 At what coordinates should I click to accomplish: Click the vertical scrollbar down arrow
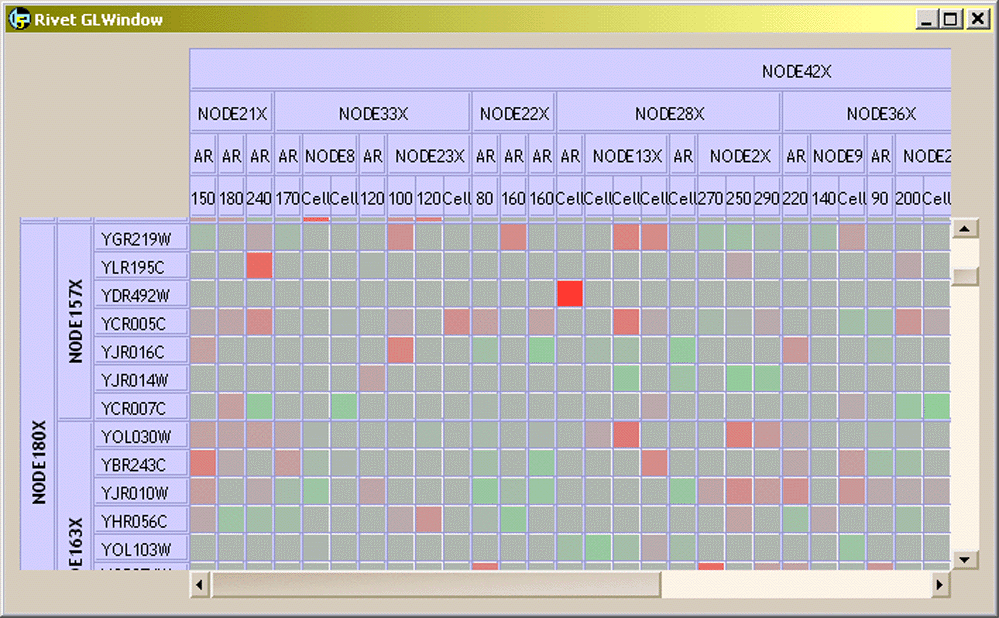(965, 560)
